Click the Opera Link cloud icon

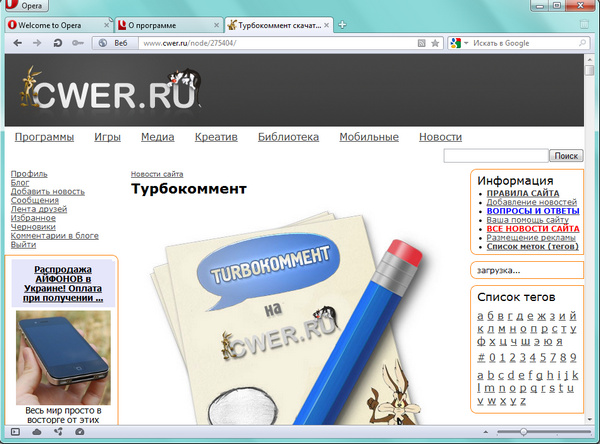37,431
